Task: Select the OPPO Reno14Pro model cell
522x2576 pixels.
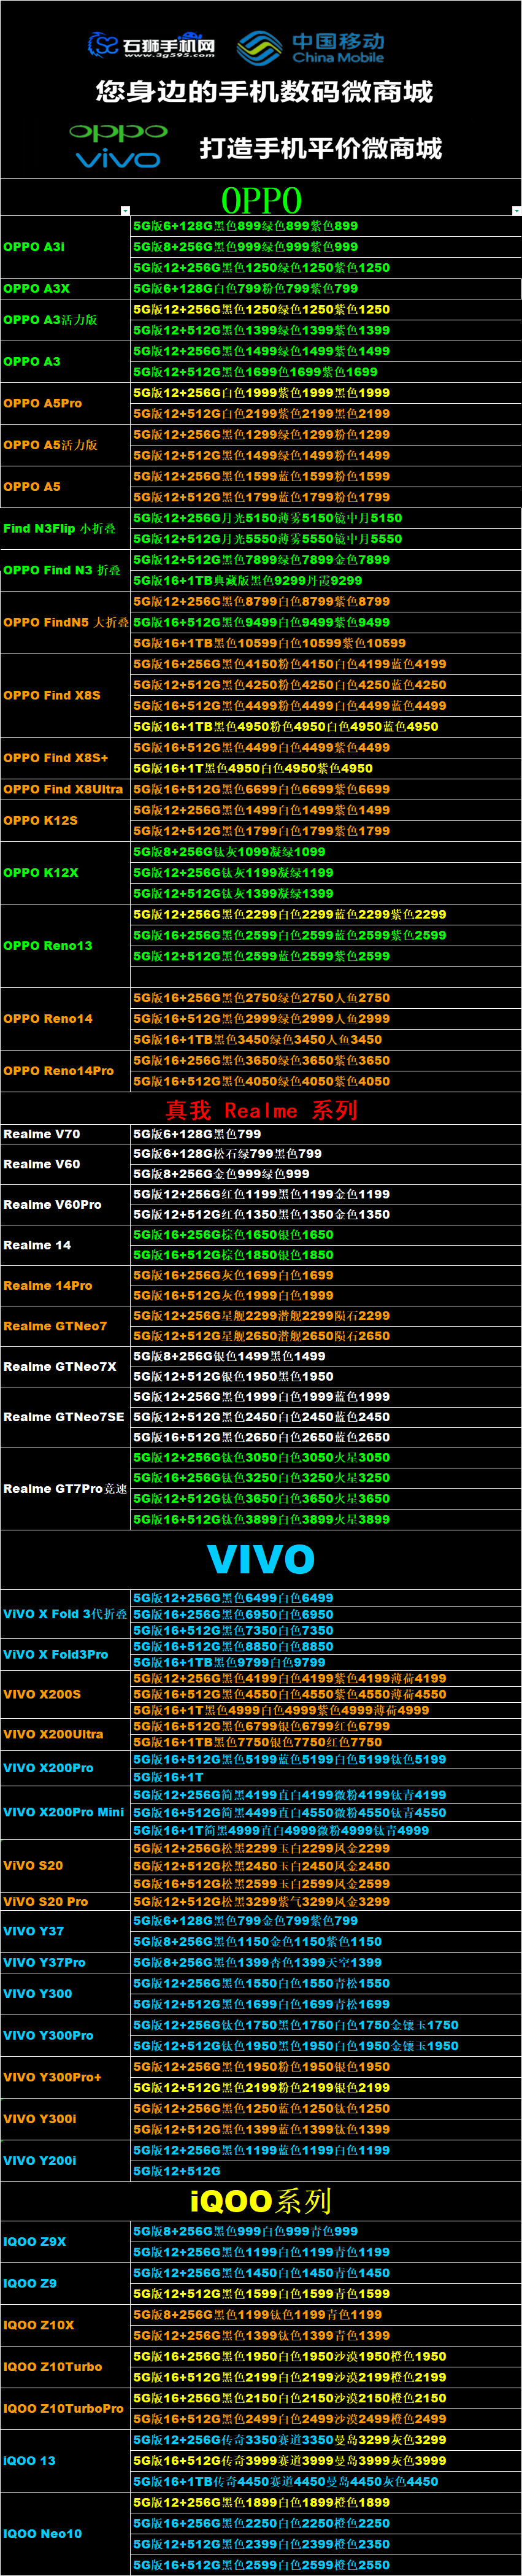Action: click(x=66, y=1071)
